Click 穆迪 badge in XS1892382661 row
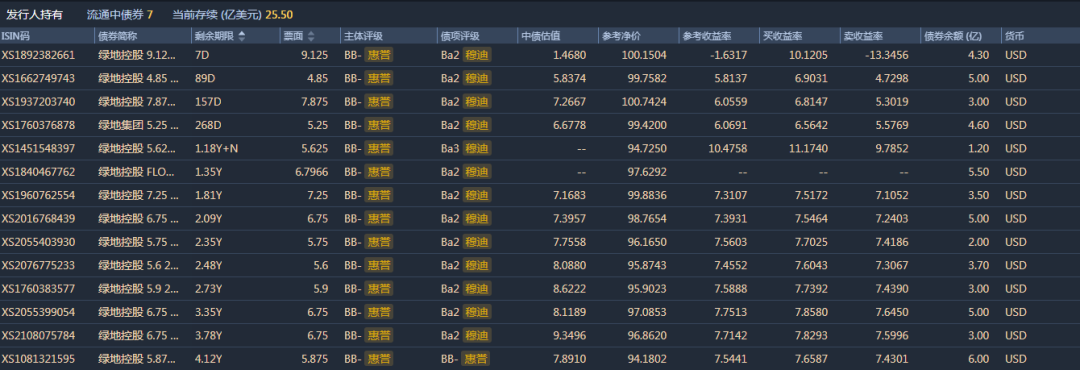Image resolution: width=1080 pixels, height=370 pixels. [478, 55]
